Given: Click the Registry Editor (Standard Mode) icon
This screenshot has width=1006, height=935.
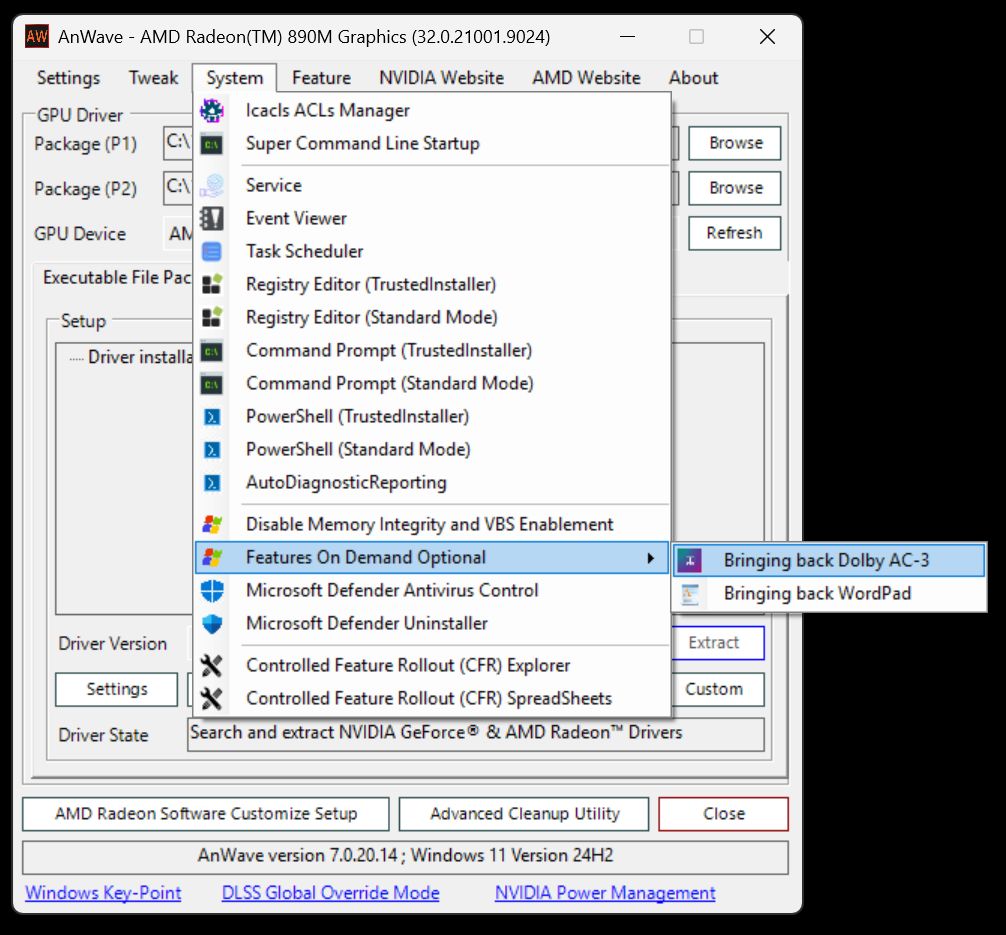Looking at the screenshot, I should [212, 317].
